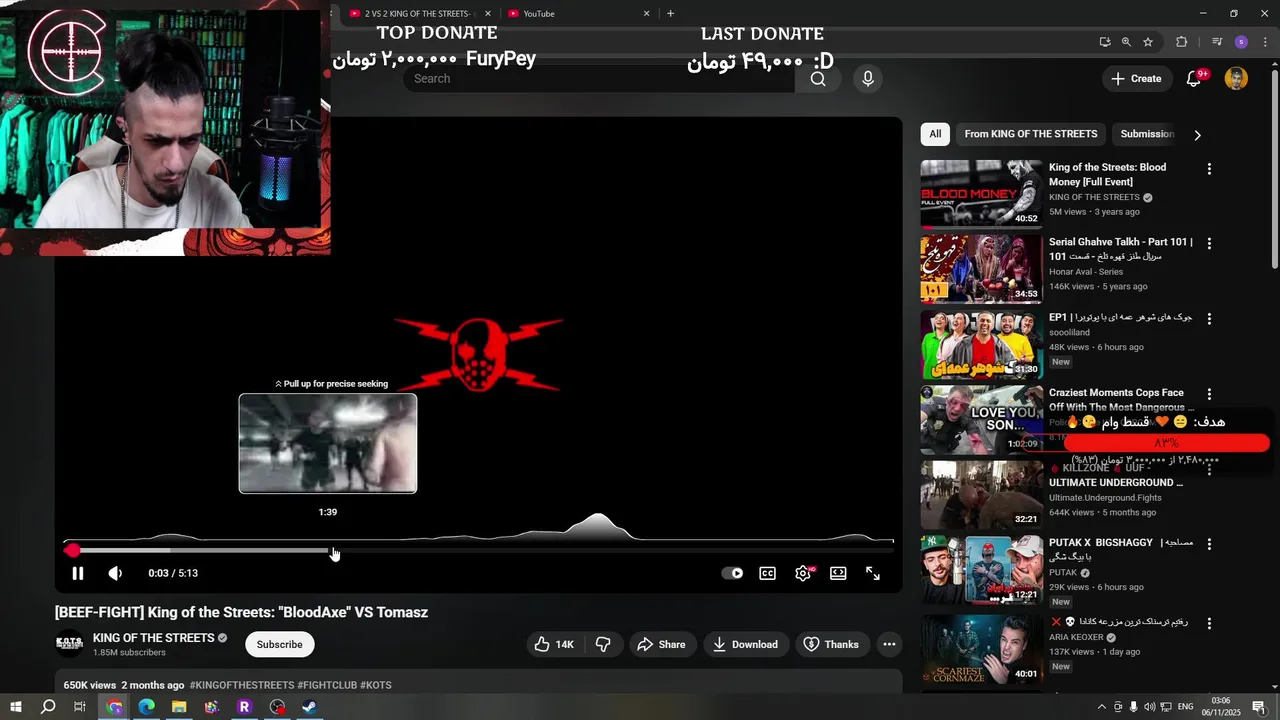Turn on closed captions
Image resolution: width=1280 pixels, height=720 pixels.
click(x=767, y=573)
